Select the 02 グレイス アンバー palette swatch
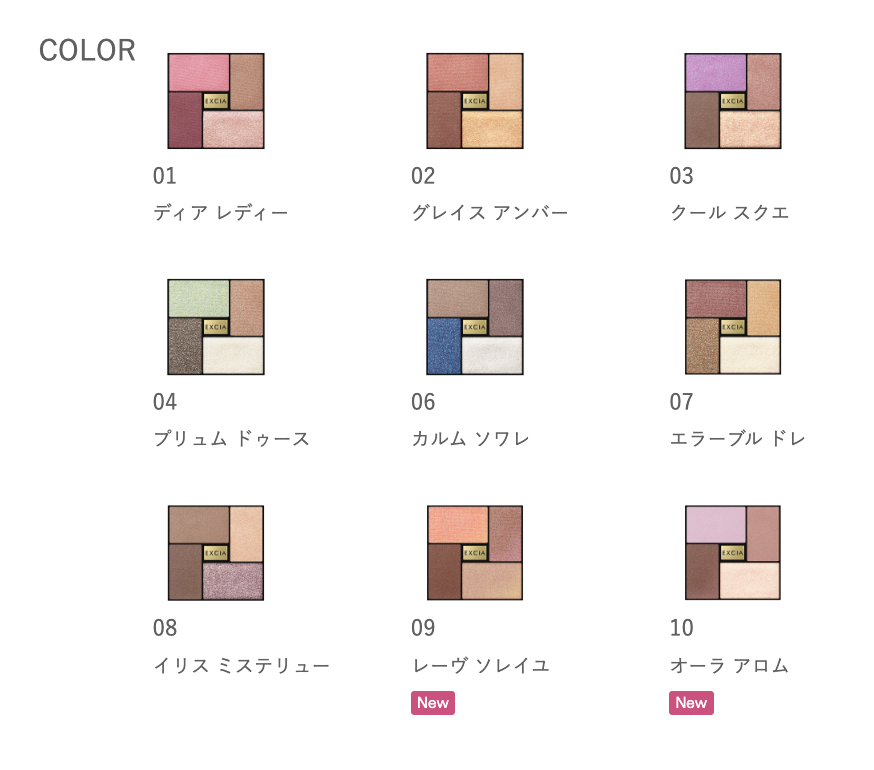 [474, 101]
